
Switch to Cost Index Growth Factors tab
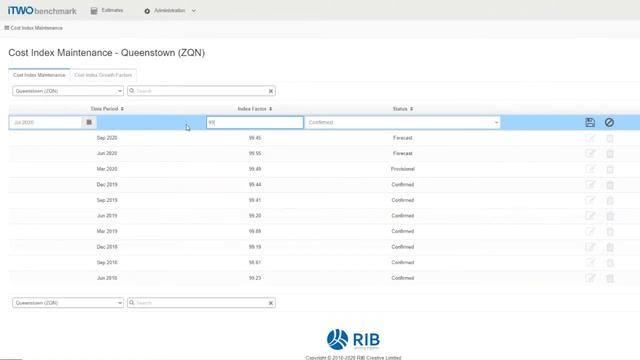click(x=103, y=75)
